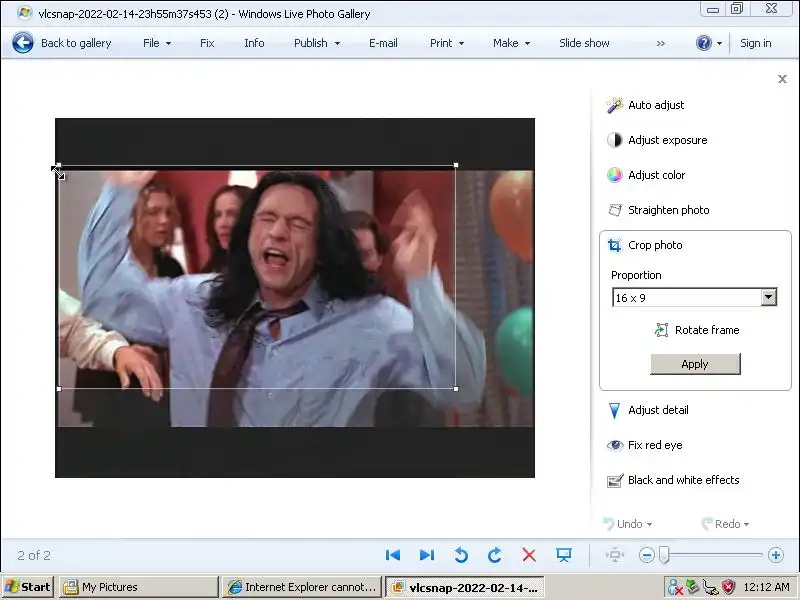Click the Redo button
This screenshot has height=600, width=800.
click(720, 524)
